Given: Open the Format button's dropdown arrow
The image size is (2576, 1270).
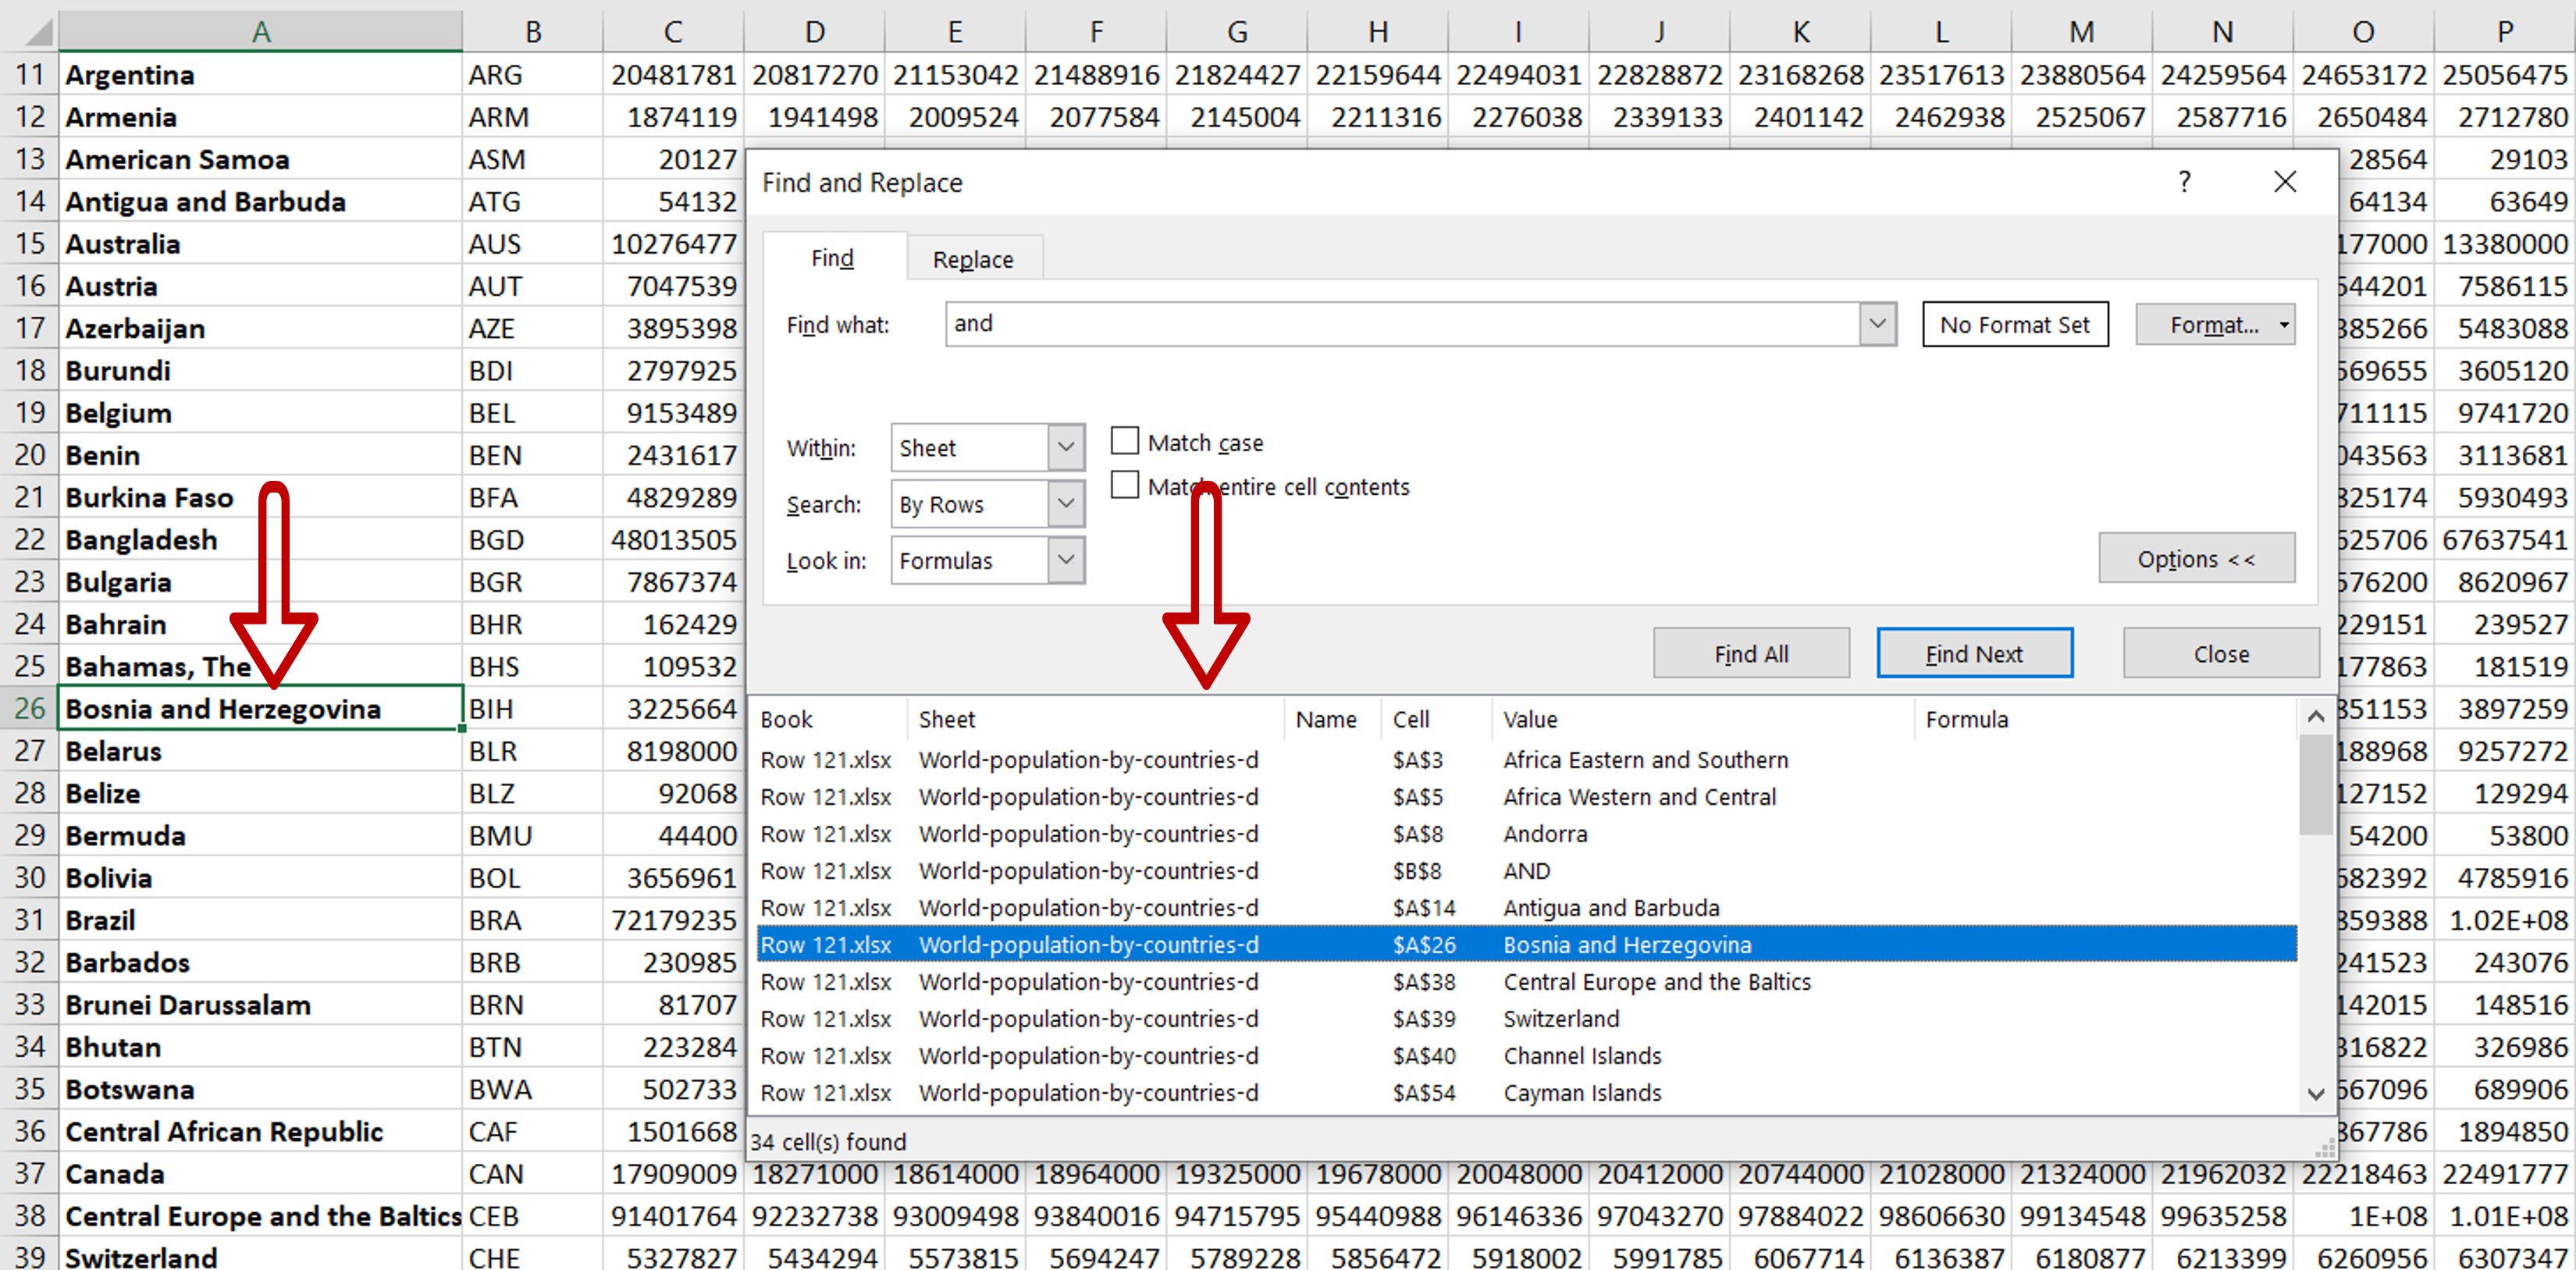Looking at the screenshot, I should pos(2284,325).
